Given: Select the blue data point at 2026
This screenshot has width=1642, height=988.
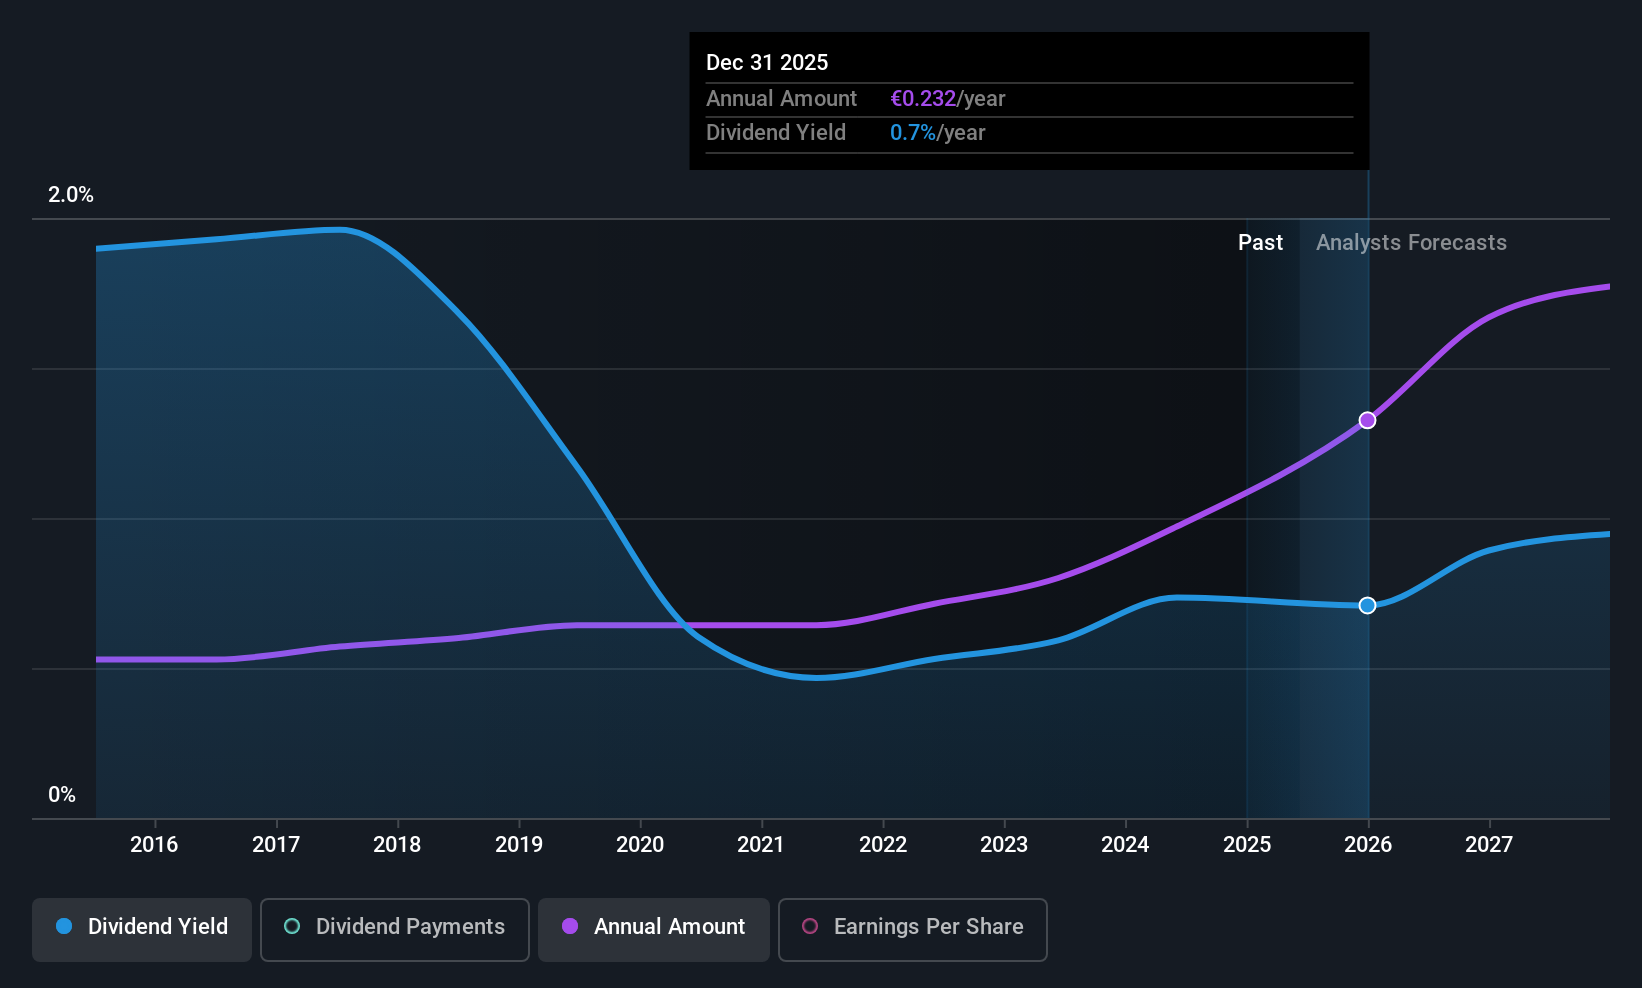Looking at the screenshot, I should [x=1367, y=605].
